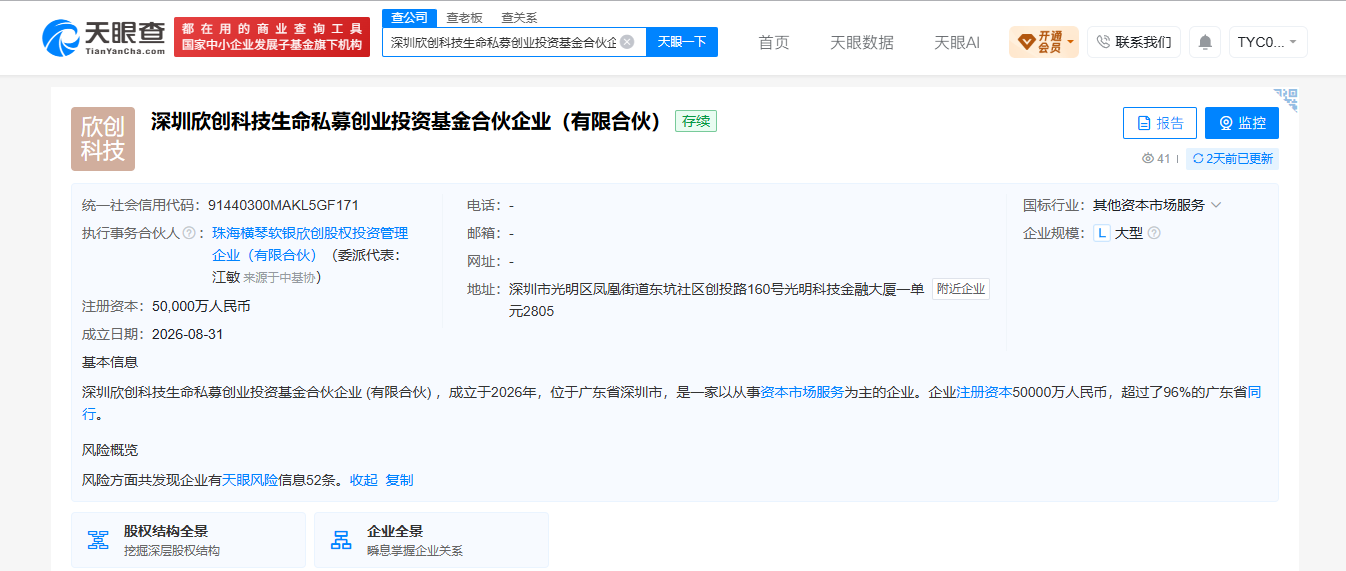
Task: Click the red 都在用的商业查询工具 banner
Action: pos(272,37)
